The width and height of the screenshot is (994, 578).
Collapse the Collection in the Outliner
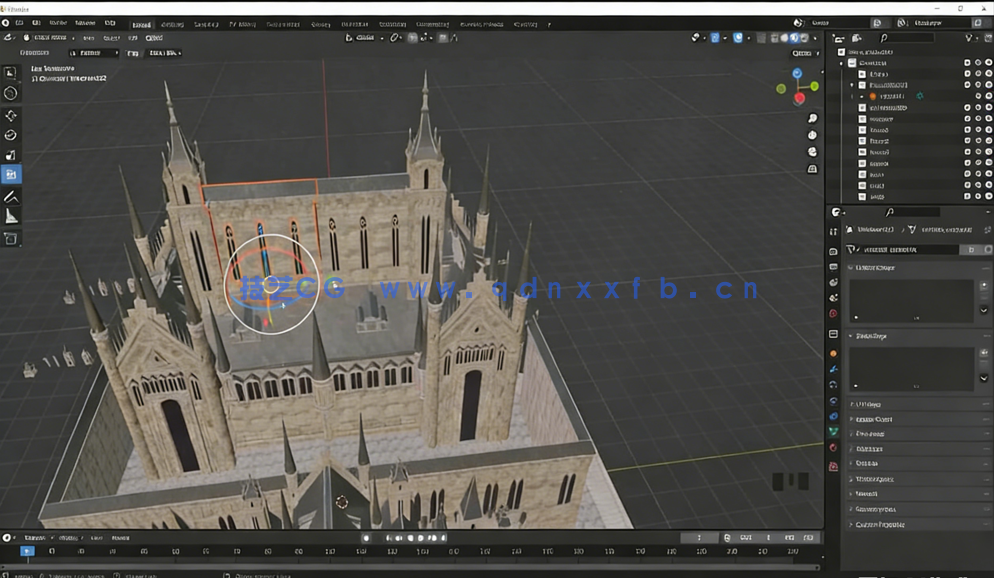(x=842, y=62)
